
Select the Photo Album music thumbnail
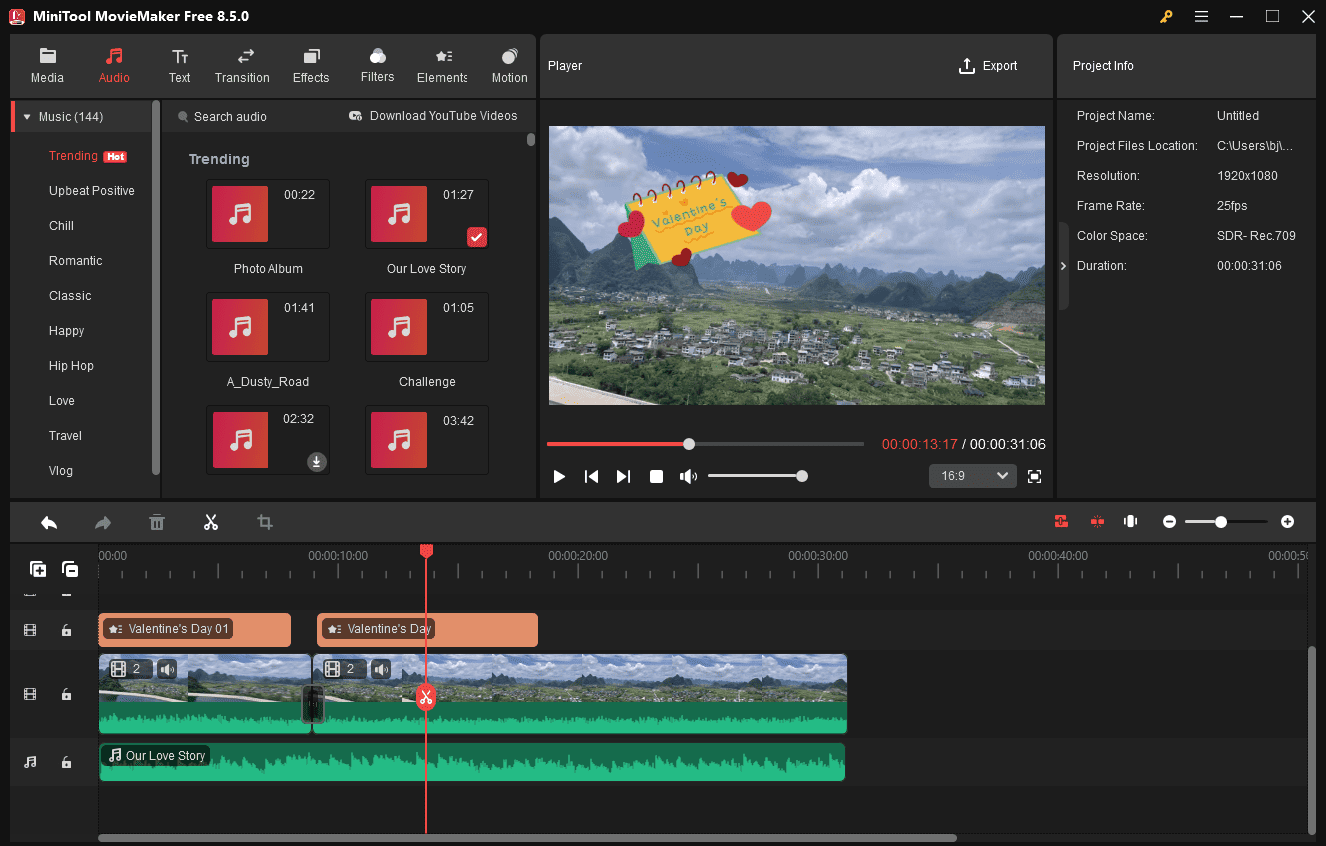pyautogui.click(x=239, y=213)
